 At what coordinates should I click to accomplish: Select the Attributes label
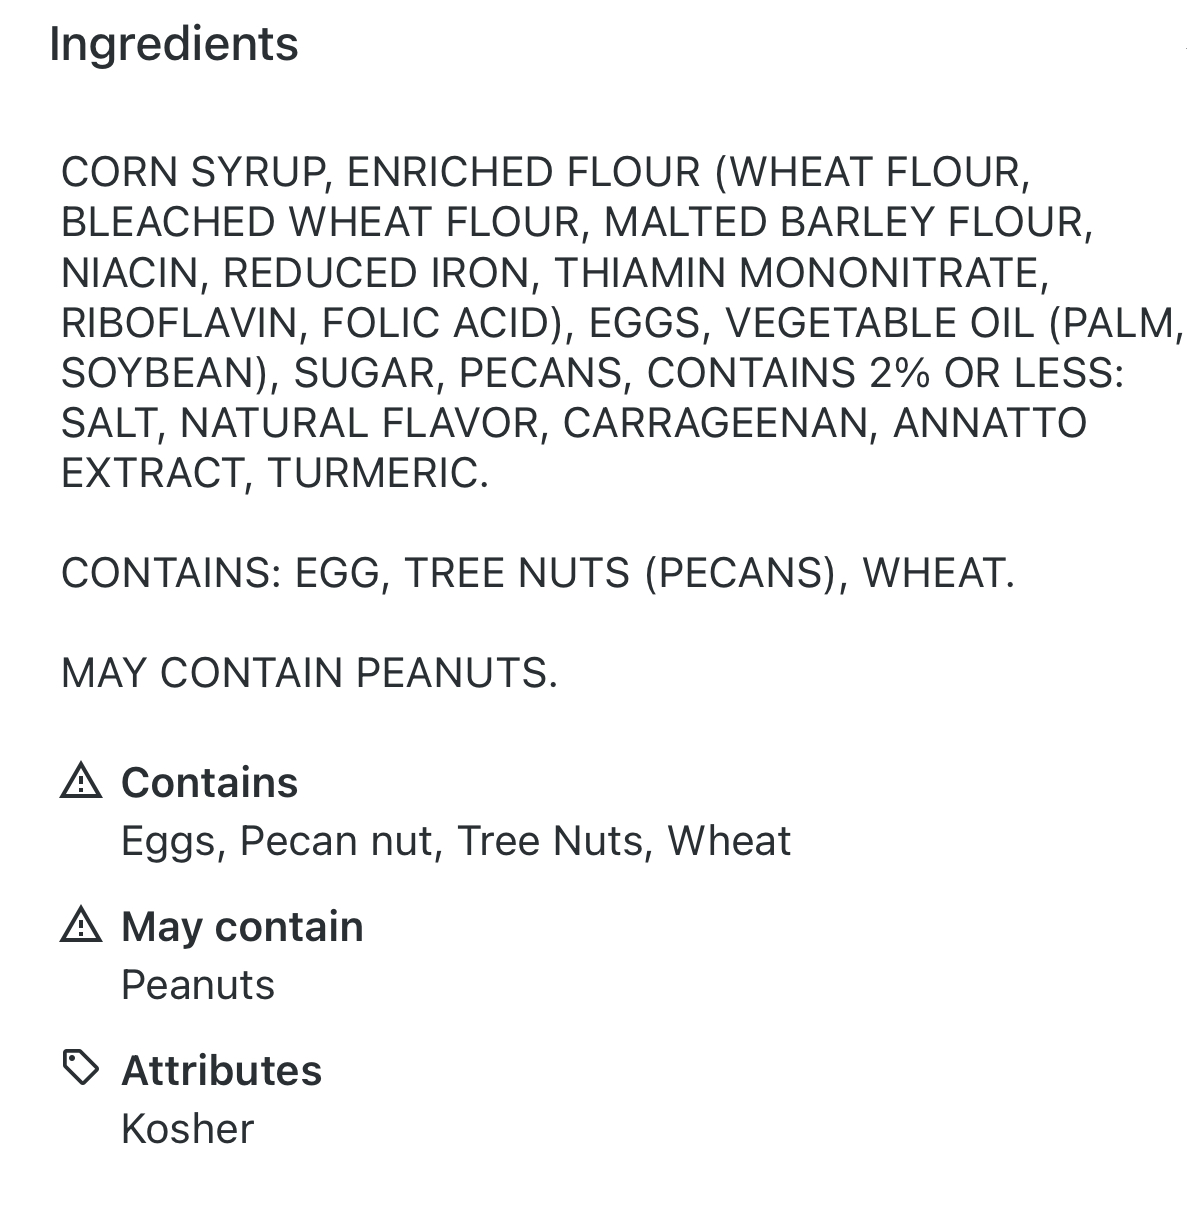click(x=221, y=1070)
